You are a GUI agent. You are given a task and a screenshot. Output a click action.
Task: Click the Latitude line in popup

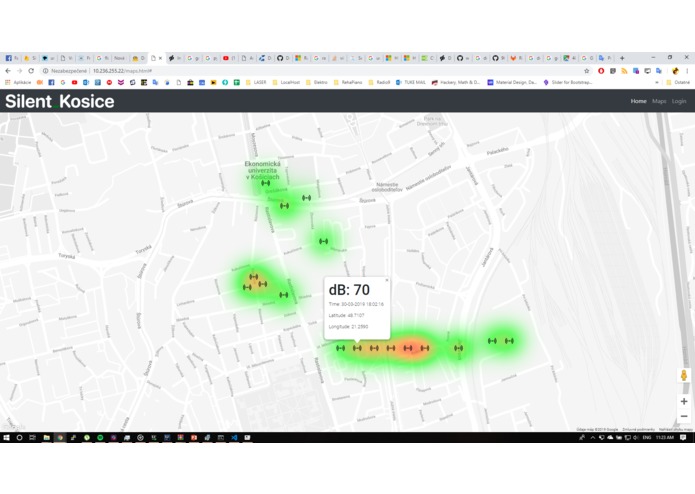coord(346,315)
